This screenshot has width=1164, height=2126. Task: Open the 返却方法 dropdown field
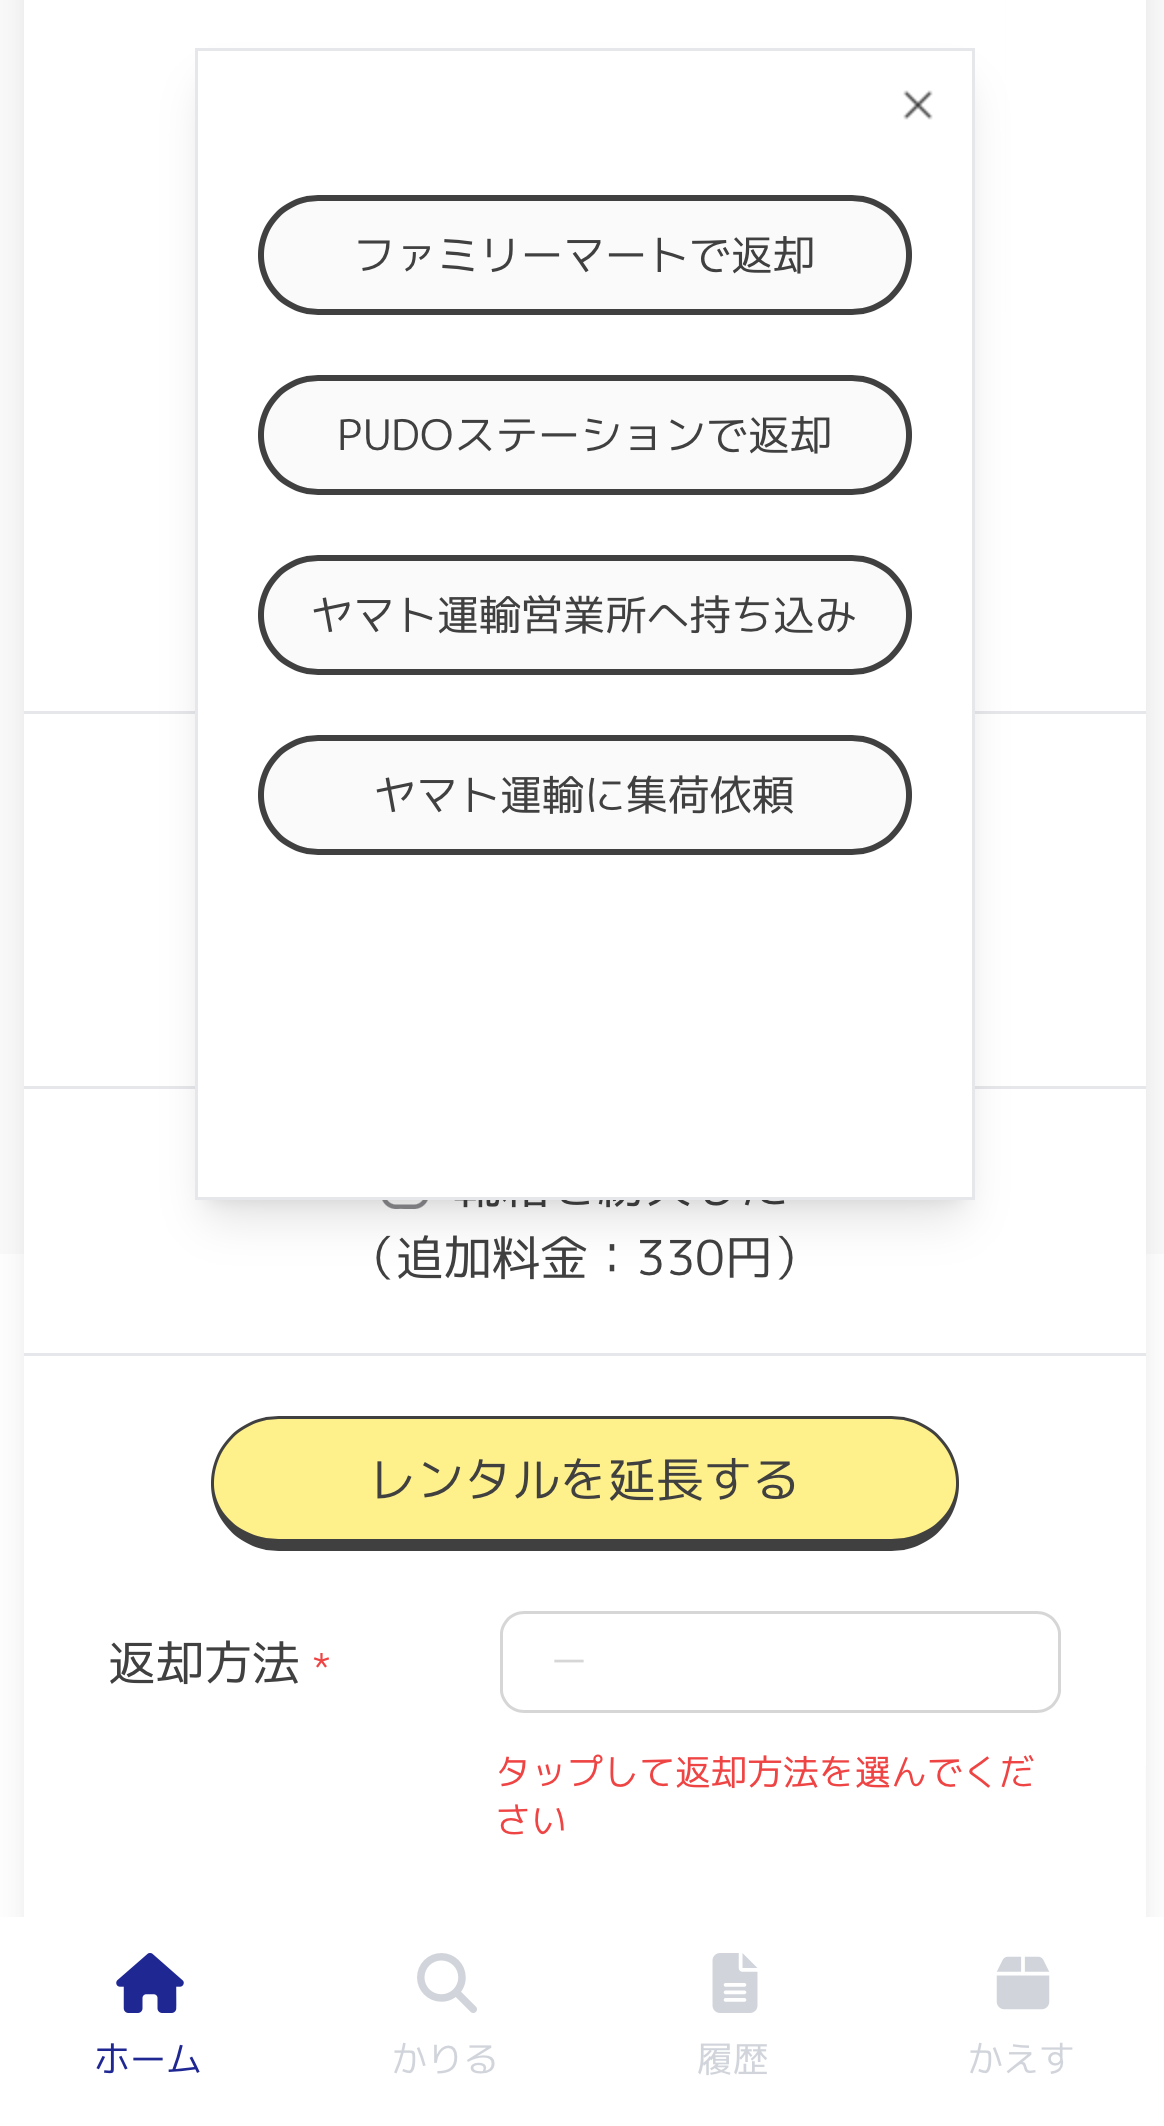pos(779,1661)
